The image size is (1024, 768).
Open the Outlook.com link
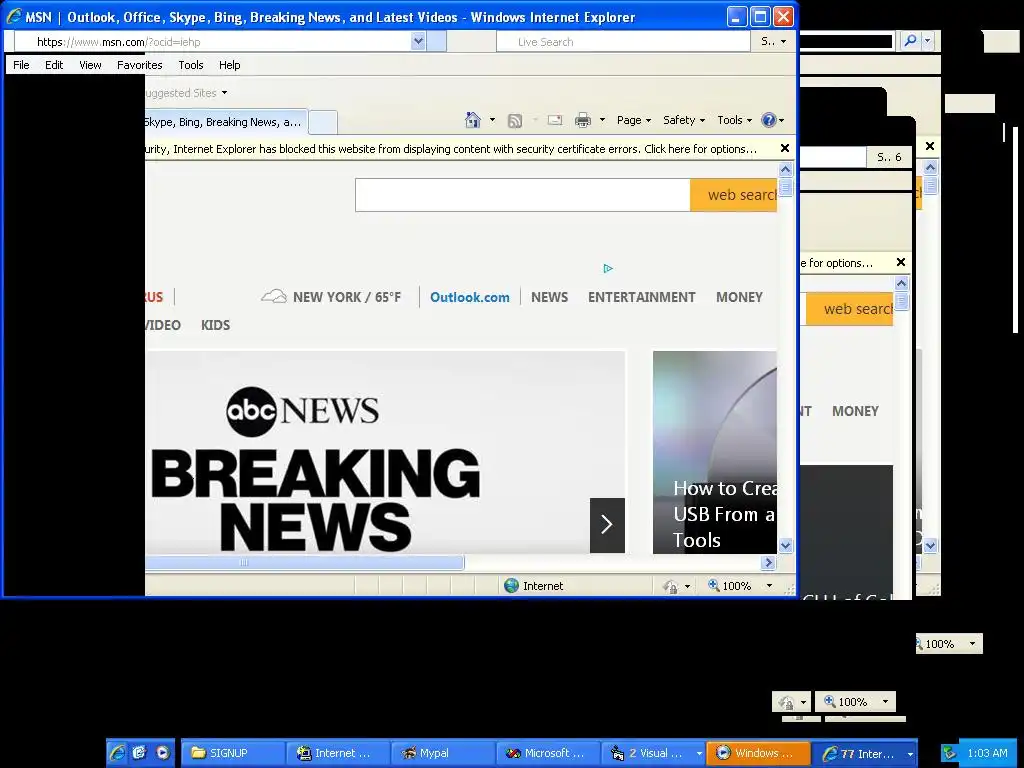pyautogui.click(x=470, y=297)
